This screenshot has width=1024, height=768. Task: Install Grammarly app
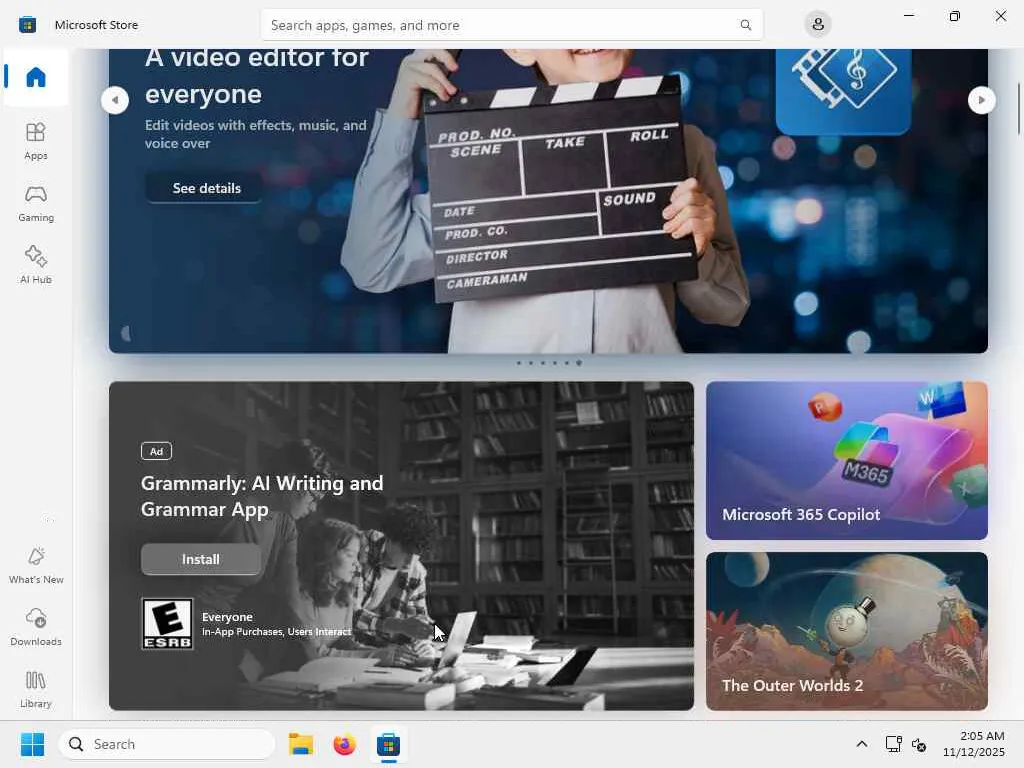pyautogui.click(x=200, y=559)
